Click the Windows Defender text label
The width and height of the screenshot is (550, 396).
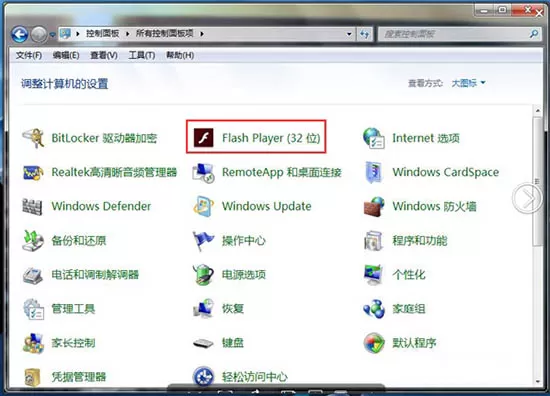click(x=101, y=206)
